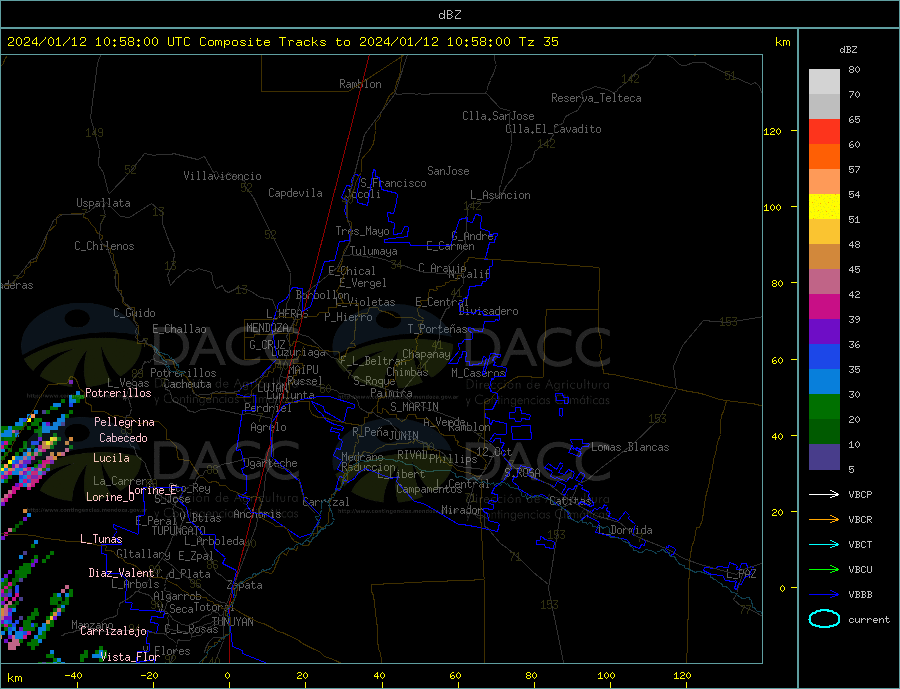Viewport: 900px width, 689px height.
Task: Click the Tulumaya label
Action: coord(374,251)
